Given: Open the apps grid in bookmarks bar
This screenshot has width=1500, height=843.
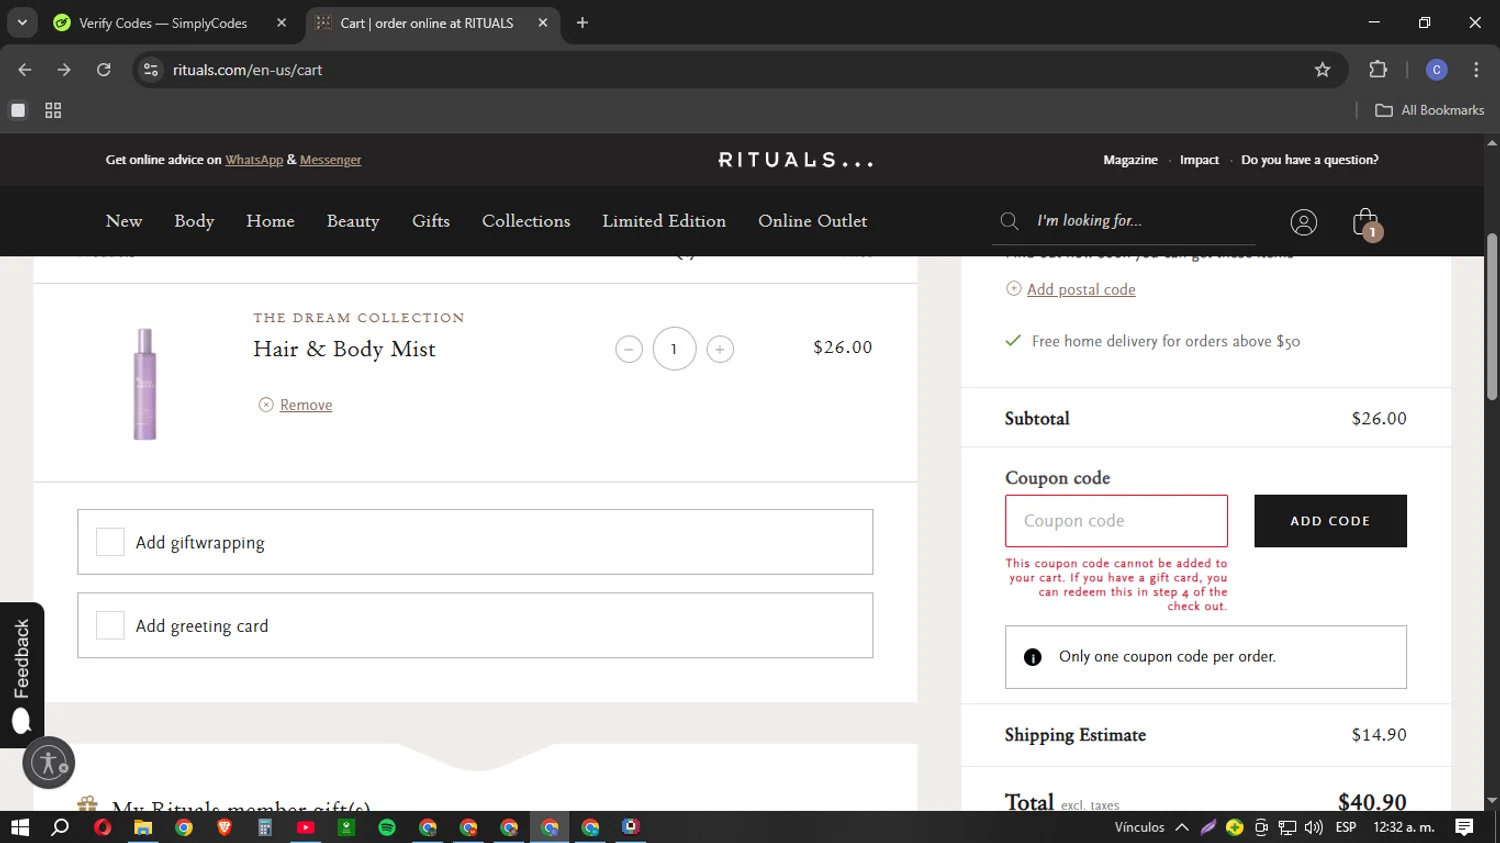Looking at the screenshot, I should click(x=53, y=110).
